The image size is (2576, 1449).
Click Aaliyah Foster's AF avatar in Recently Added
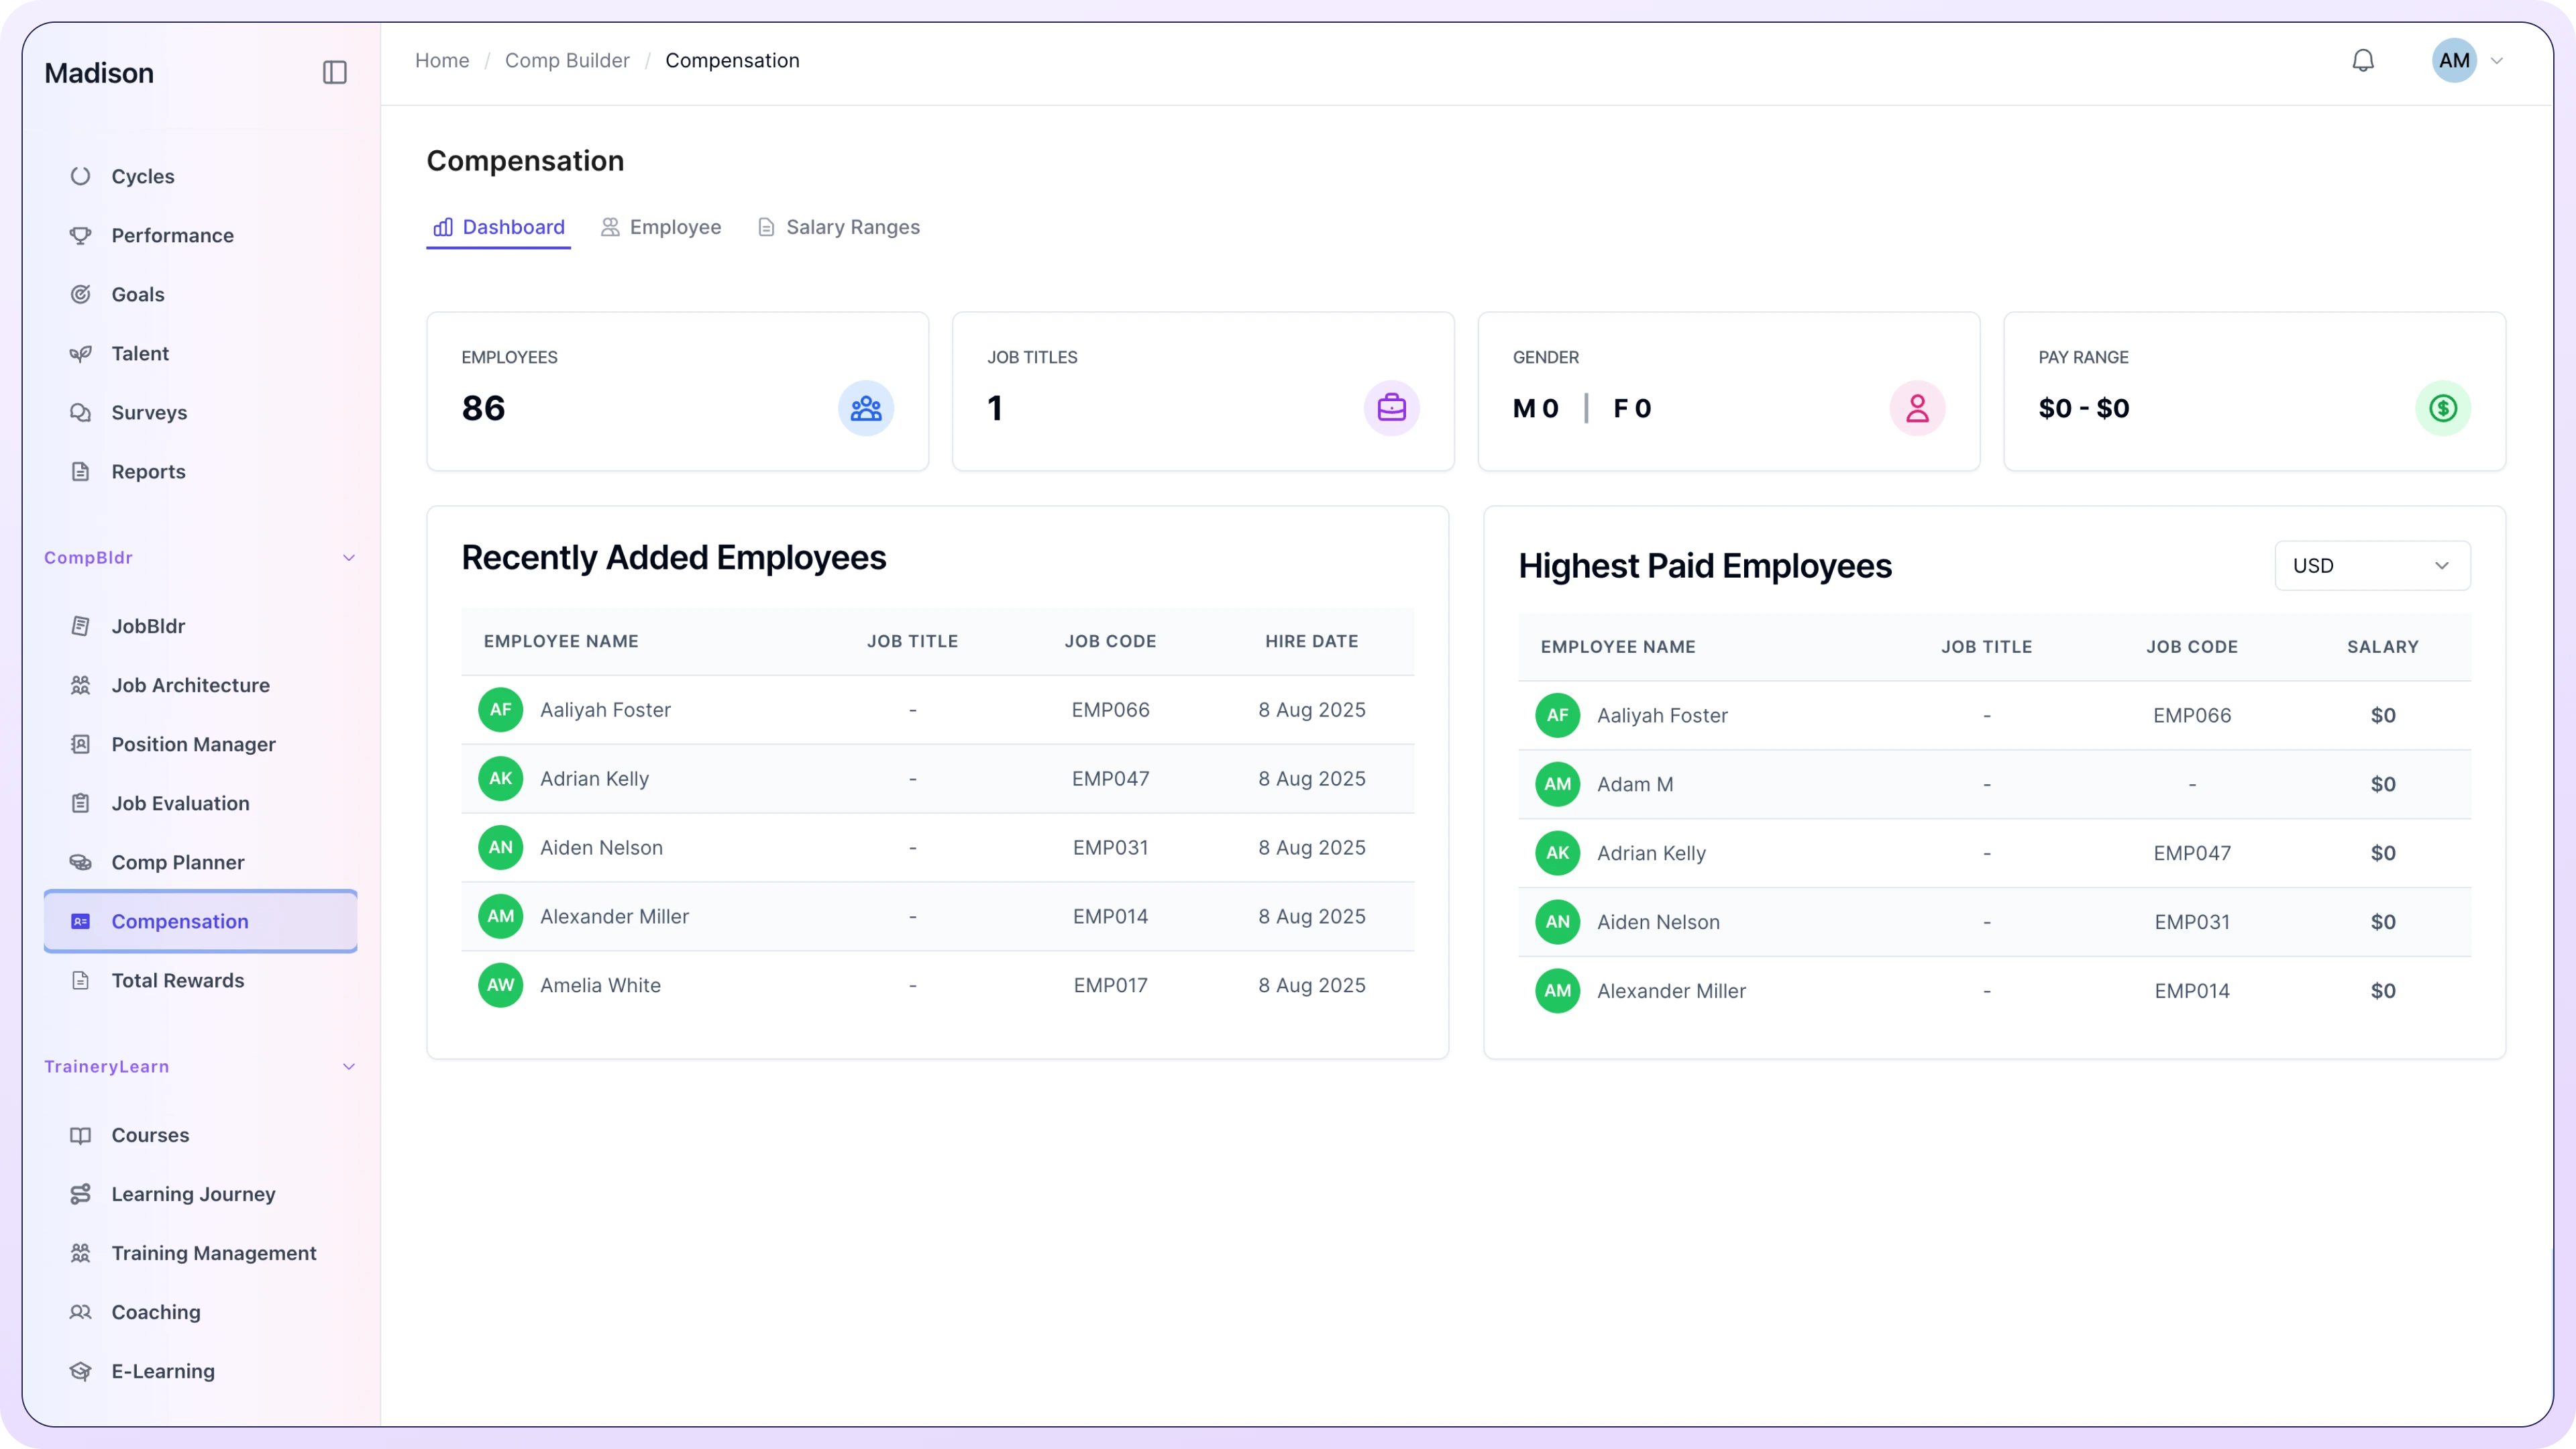coord(500,710)
